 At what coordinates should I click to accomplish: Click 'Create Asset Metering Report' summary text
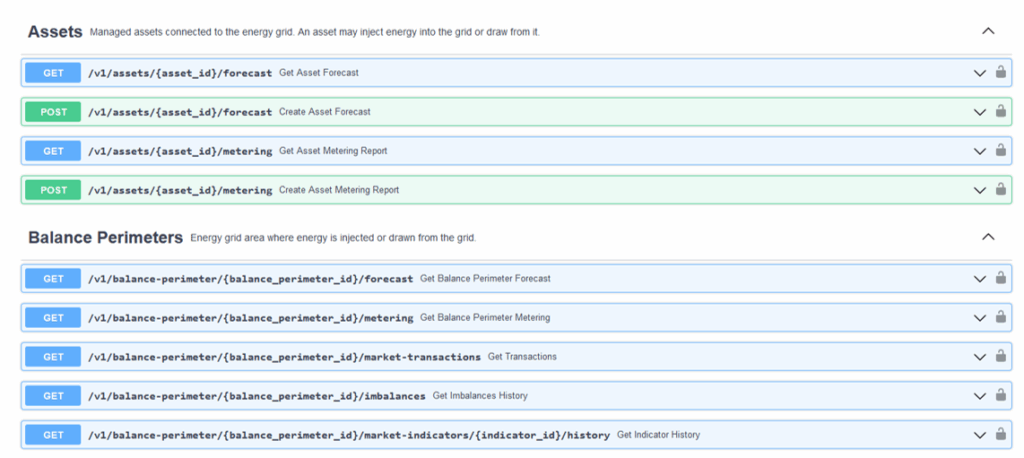[339, 190]
